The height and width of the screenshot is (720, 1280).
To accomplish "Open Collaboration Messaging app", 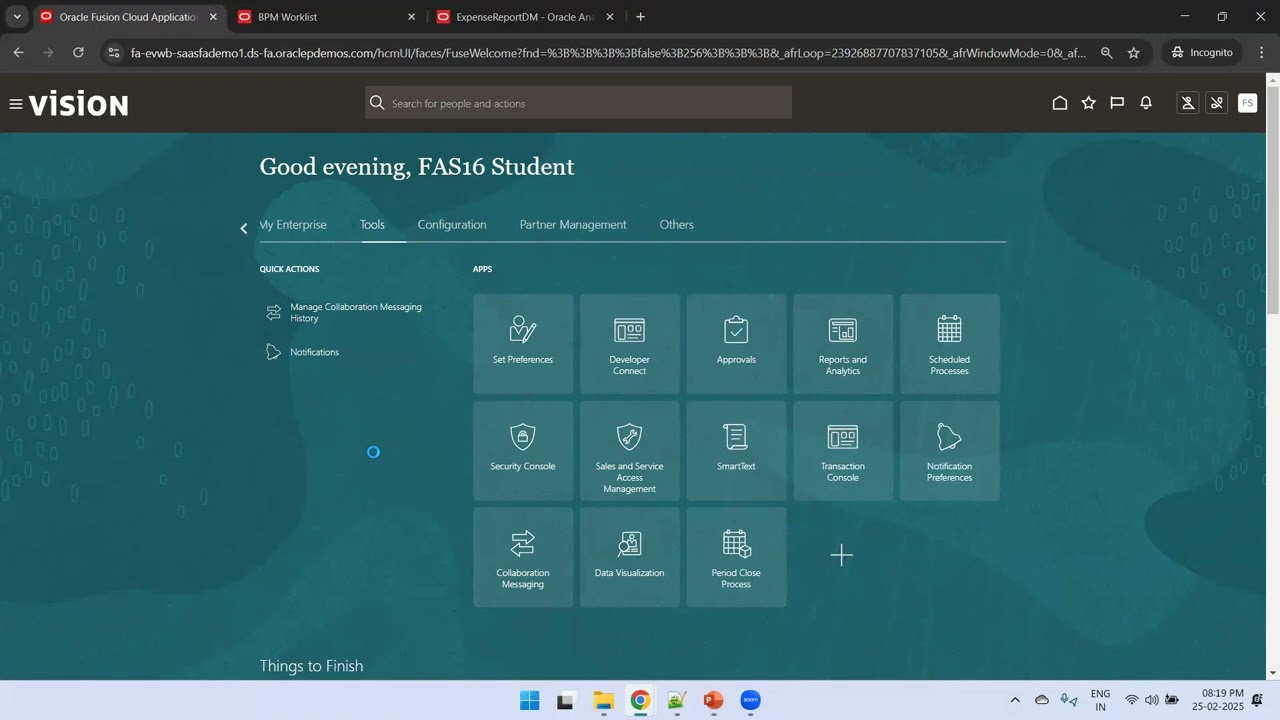I will [523, 557].
